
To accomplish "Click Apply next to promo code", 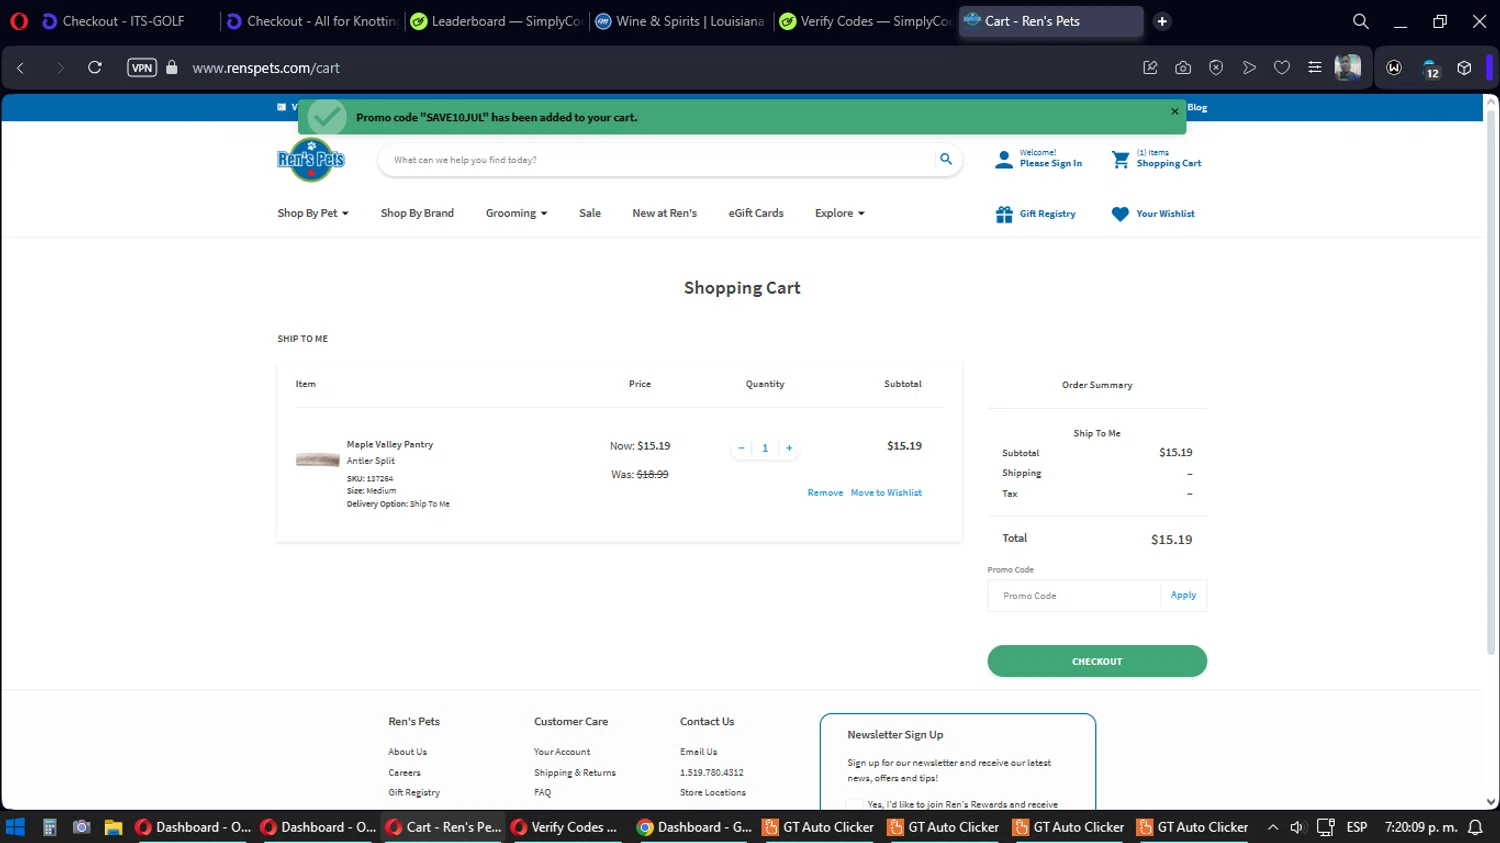I will 1183,595.
